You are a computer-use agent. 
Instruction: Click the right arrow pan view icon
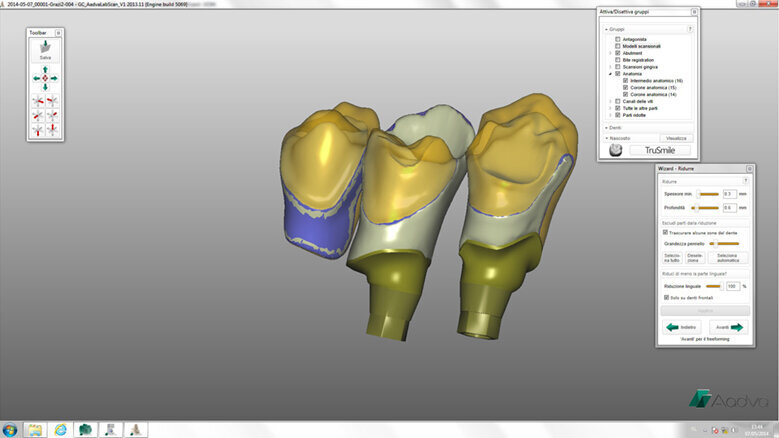coord(54,77)
